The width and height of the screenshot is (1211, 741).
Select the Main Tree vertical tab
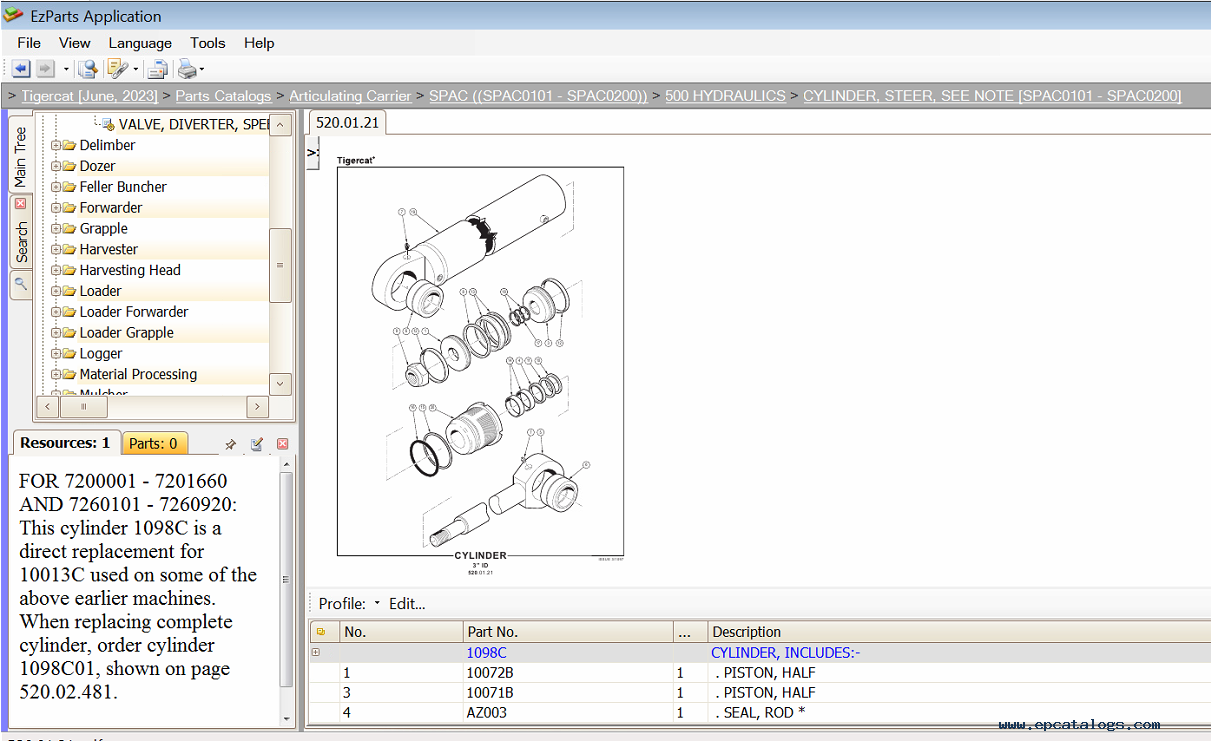coord(21,156)
